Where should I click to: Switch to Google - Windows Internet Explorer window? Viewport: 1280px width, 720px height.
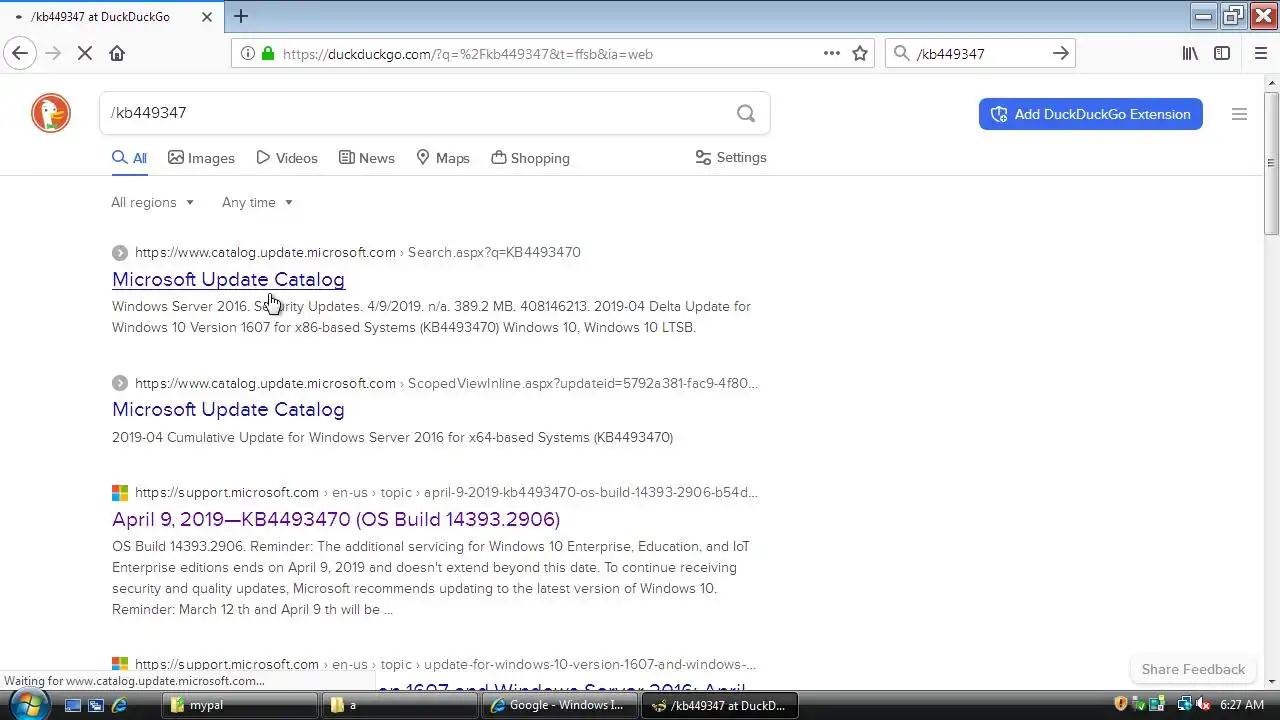[x=559, y=705]
